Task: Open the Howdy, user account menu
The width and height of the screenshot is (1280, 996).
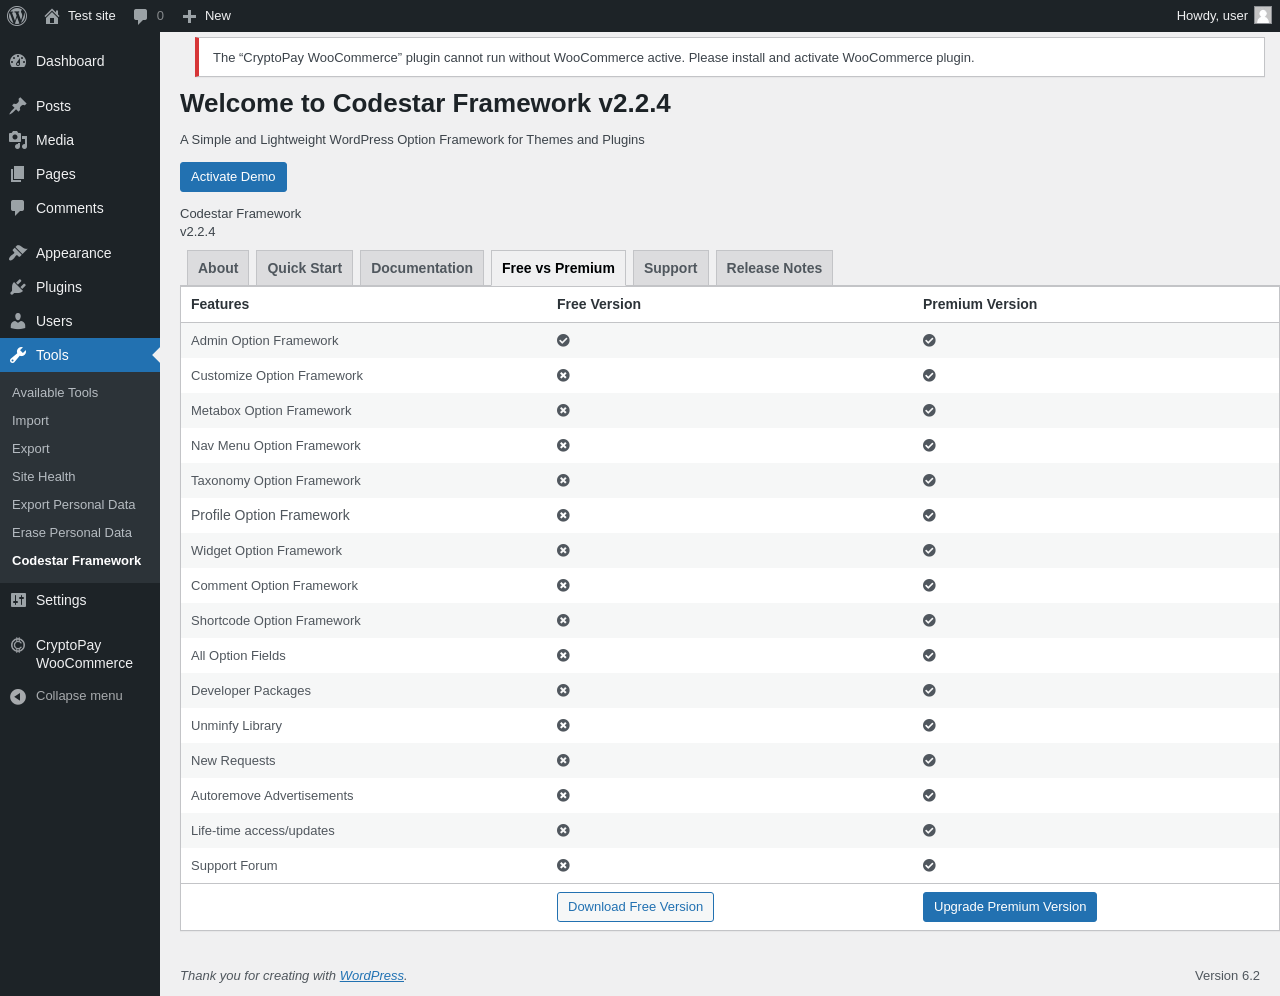Action: coord(1223,16)
